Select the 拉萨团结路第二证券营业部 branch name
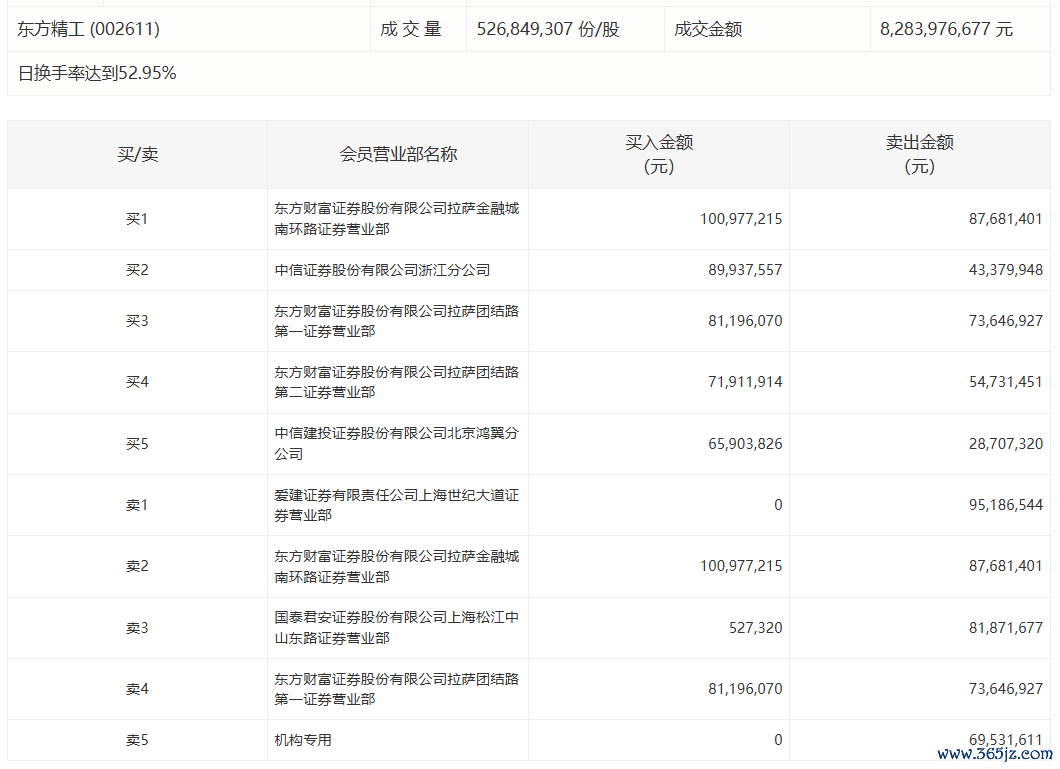The image size is (1060, 769). coord(397,382)
